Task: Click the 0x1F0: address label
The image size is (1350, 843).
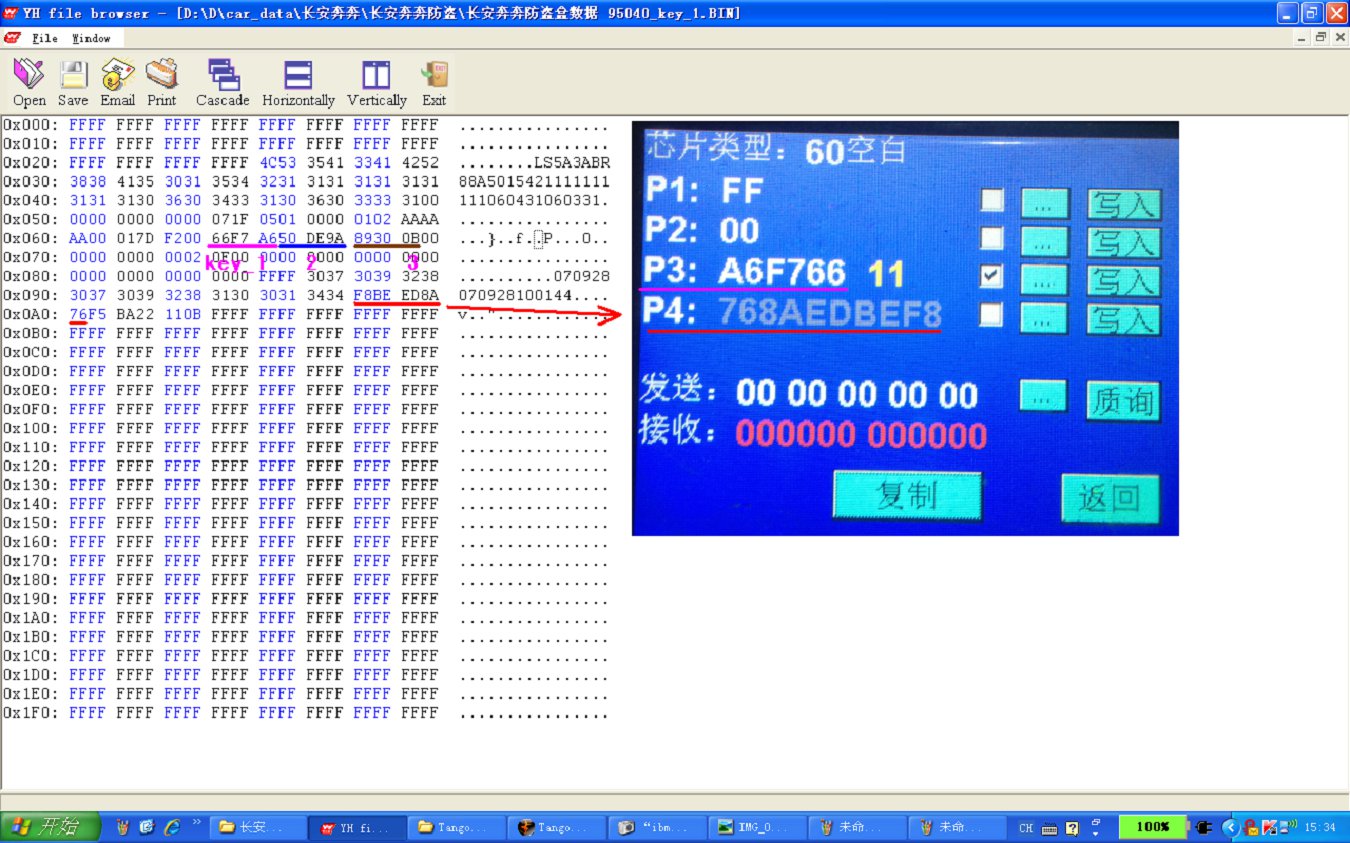Action: [x=30, y=713]
